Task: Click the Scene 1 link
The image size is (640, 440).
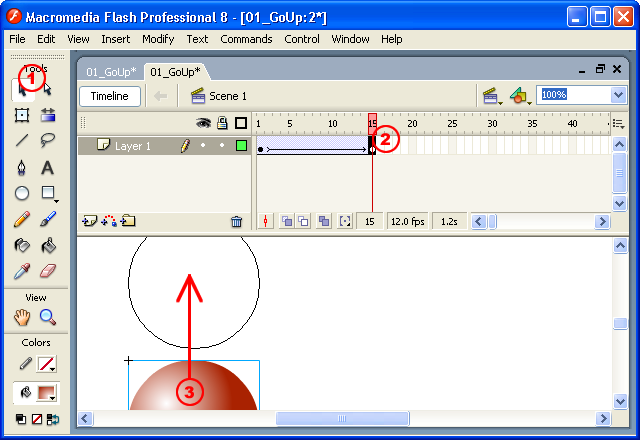Action: (227, 96)
